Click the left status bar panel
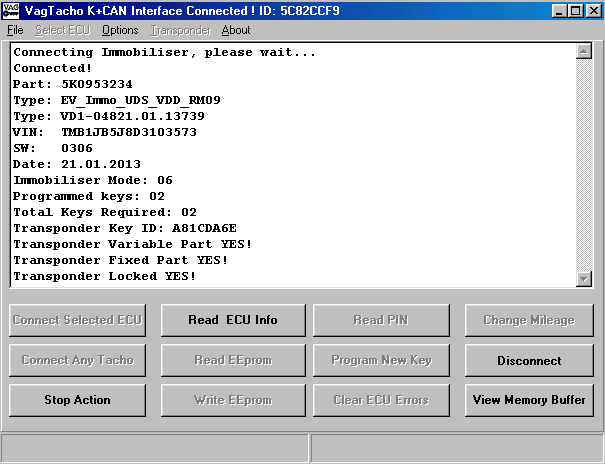Image resolution: width=605 pixels, height=464 pixels. pos(155,448)
